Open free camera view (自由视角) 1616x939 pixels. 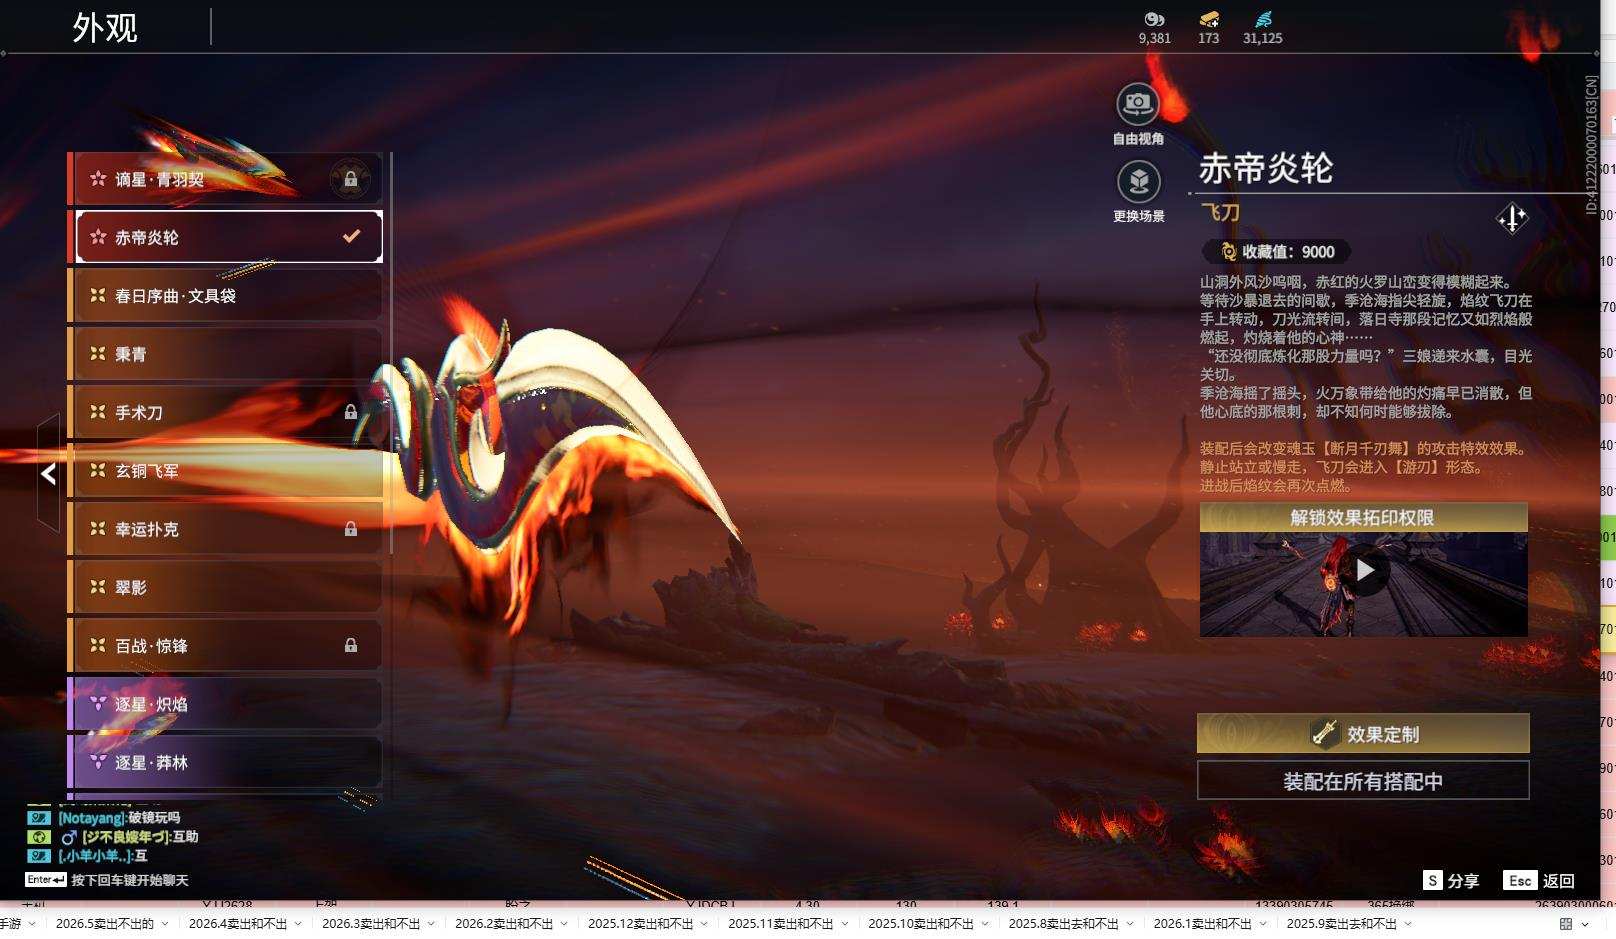(x=1137, y=103)
